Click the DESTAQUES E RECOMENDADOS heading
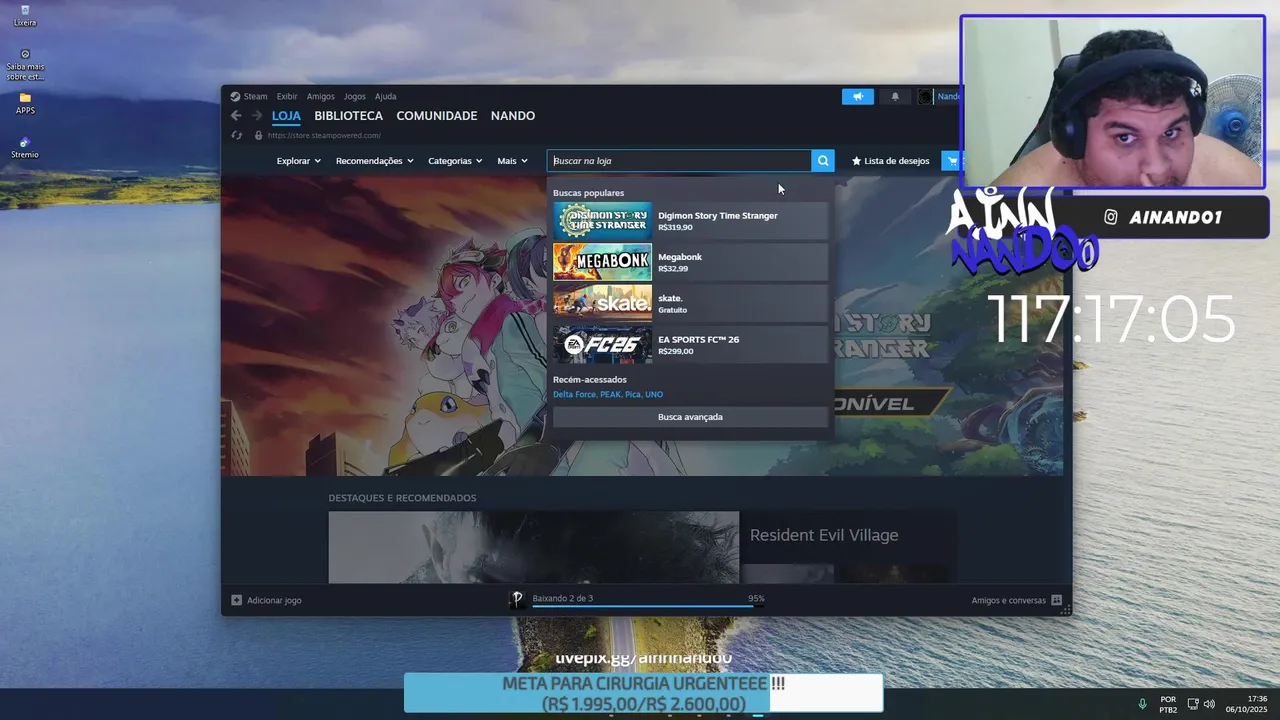1280x720 pixels. point(402,498)
